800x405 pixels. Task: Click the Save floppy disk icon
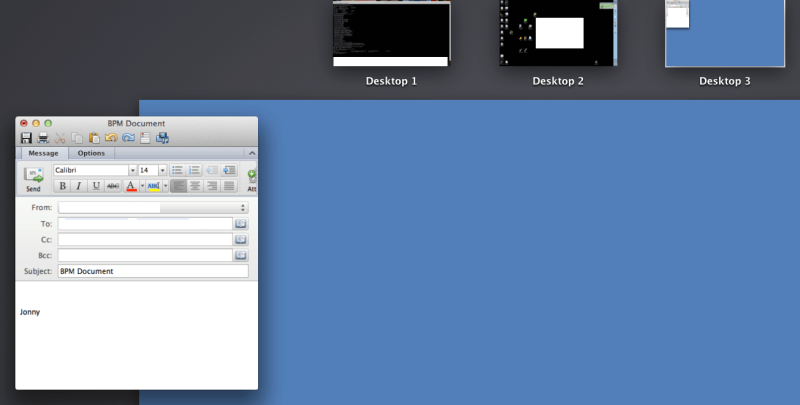click(x=26, y=138)
